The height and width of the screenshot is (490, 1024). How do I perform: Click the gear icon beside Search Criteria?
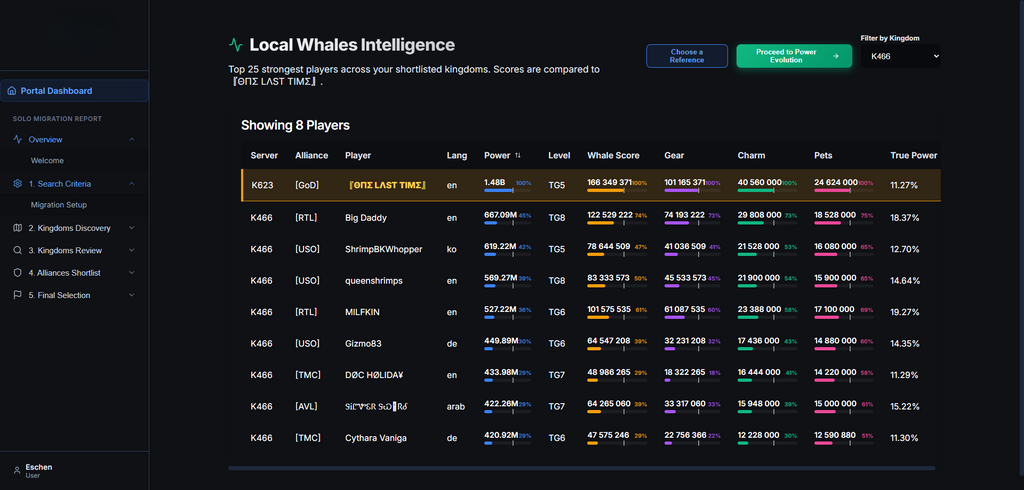tap(18, 184)
